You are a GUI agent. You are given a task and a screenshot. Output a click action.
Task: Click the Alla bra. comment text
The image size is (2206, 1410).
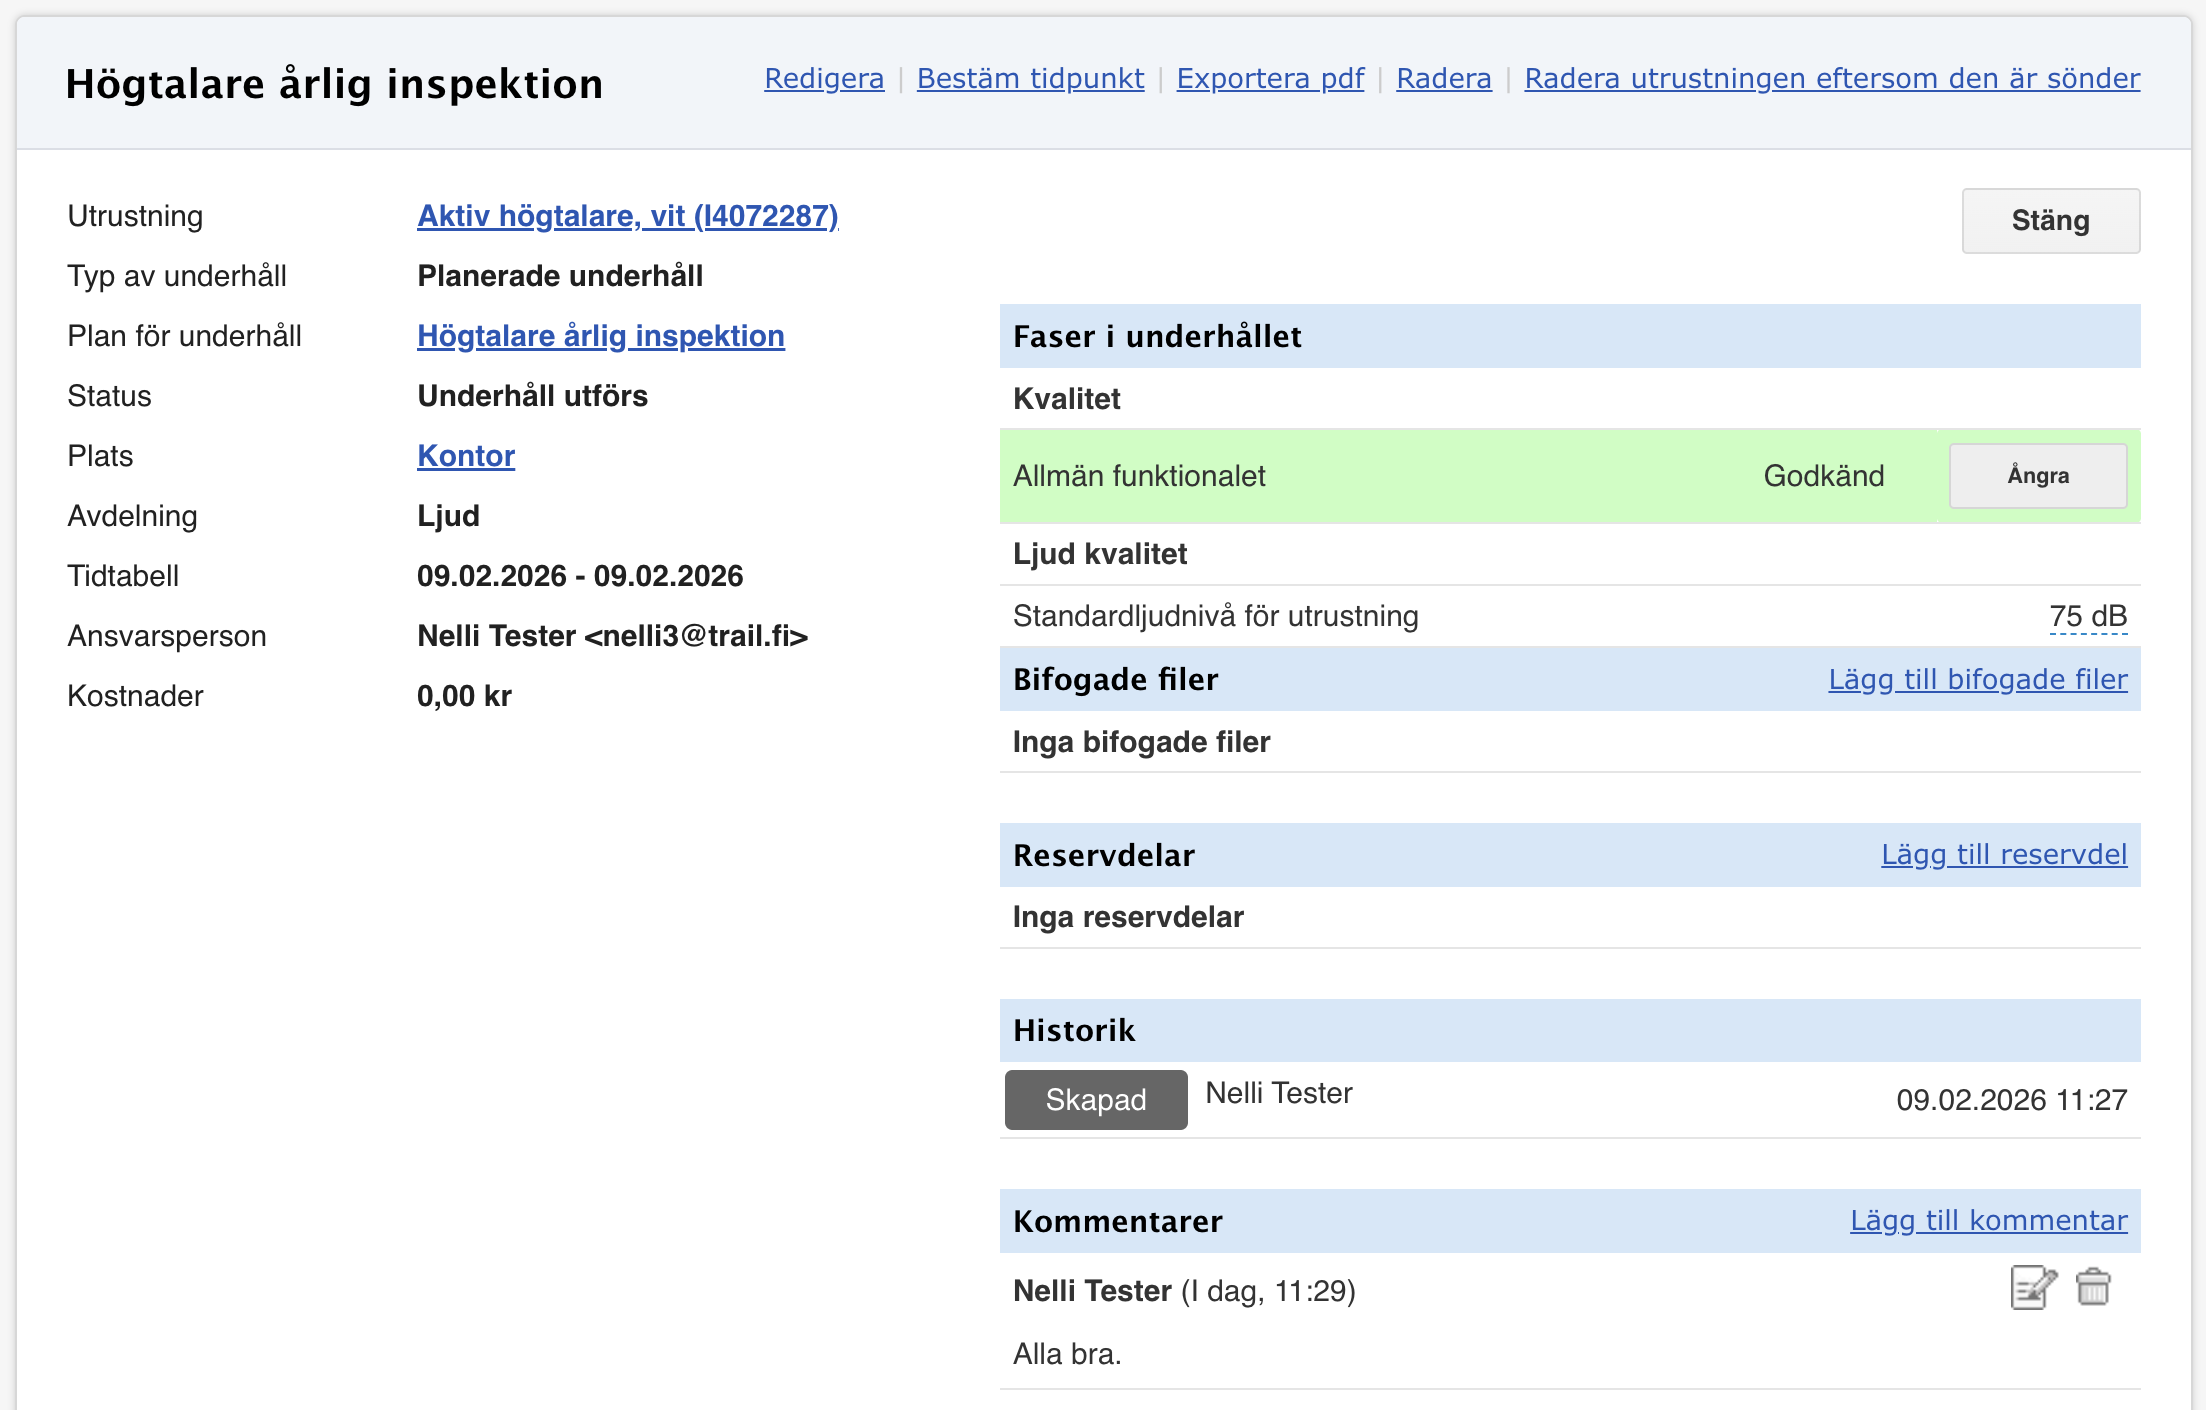tap(1067, 1354)
